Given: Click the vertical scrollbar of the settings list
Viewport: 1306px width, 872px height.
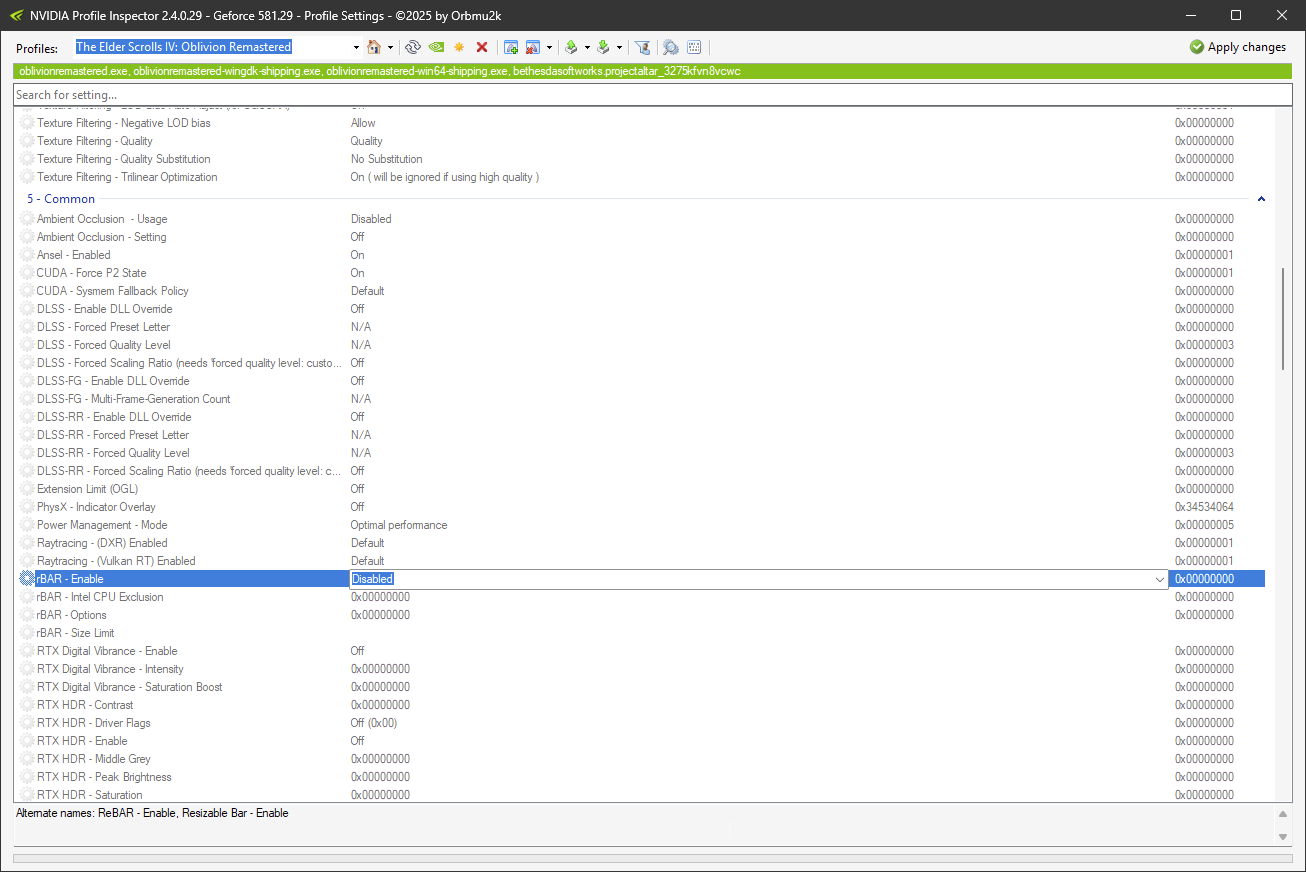Looking at the screenshot, I should [1284, 320].
